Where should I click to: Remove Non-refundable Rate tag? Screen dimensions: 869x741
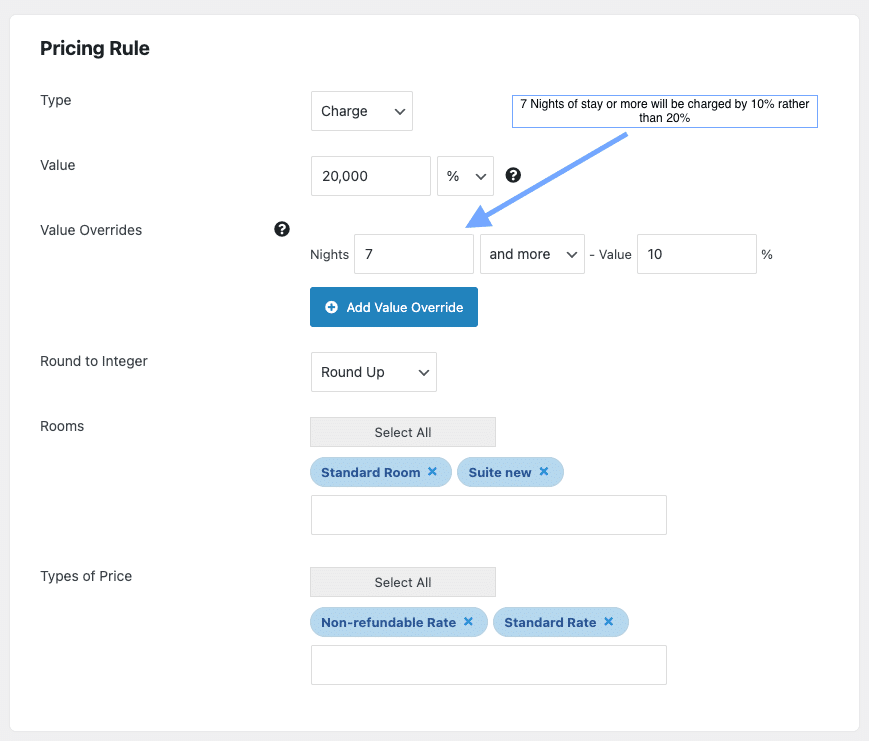point(468,622)
